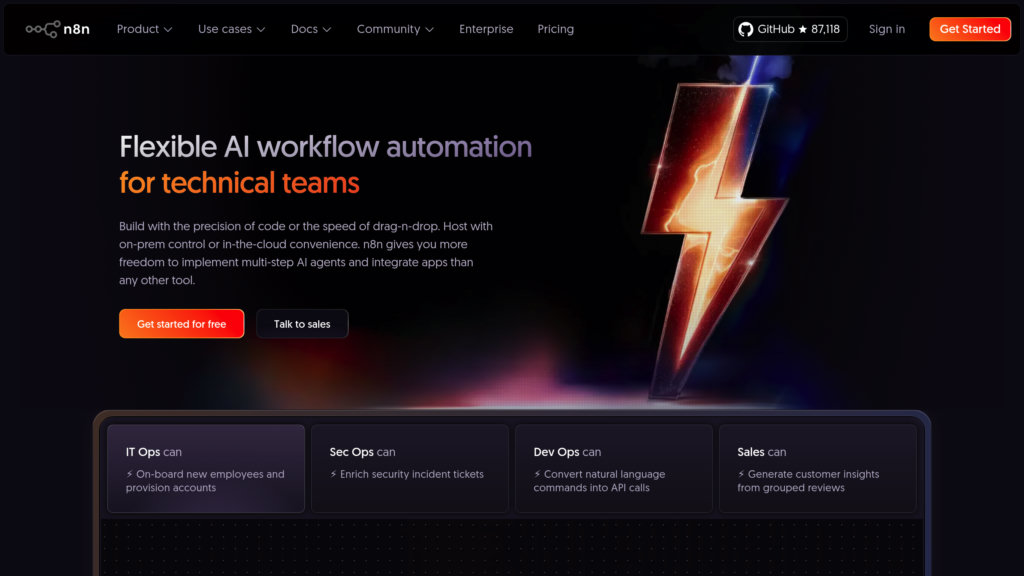Click the n8n logo icon
Viewport: 1024px width, 576px height.
pyautogui.click(x=43, y=29)
